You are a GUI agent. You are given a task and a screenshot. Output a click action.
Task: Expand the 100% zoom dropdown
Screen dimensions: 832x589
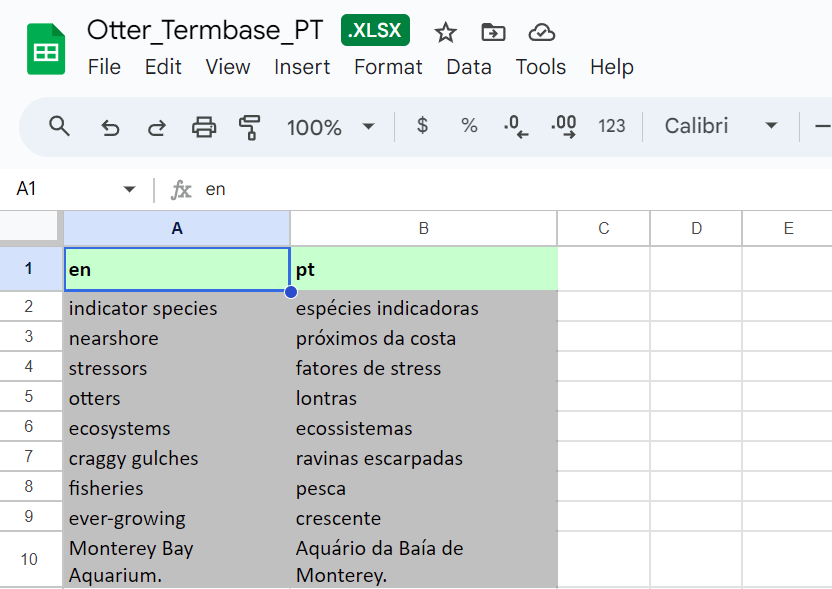tap(368, 127)
